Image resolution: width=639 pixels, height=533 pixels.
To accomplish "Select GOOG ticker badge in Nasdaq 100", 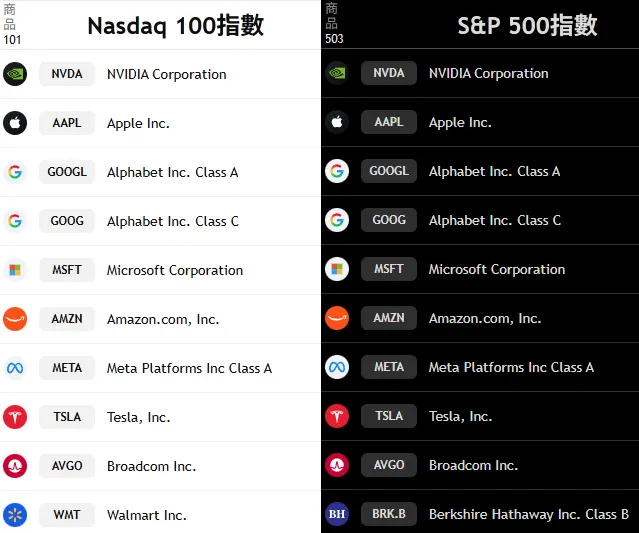I will pyautogui.click(x=67, y=221).
